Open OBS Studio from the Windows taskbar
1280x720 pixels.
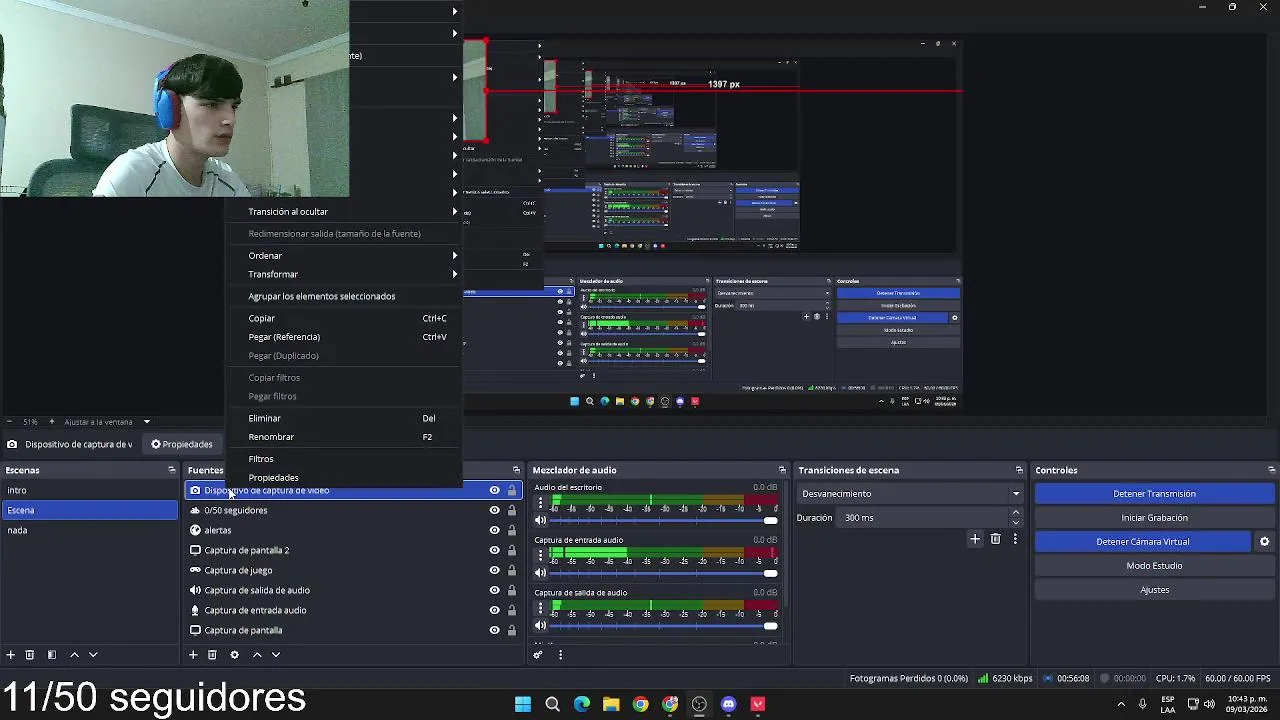(x=699, y=704)
